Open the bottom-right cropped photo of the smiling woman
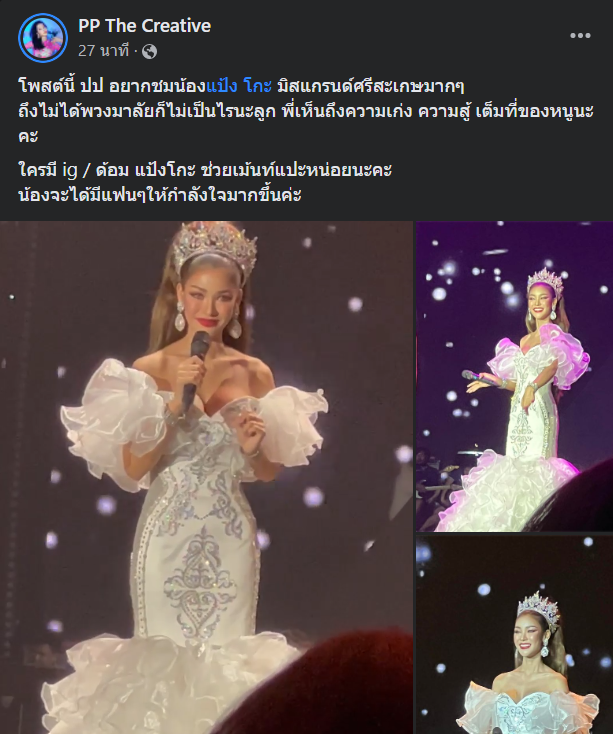Image resolution: width=613 pixels, height=734 pixels. pos(515,635)
